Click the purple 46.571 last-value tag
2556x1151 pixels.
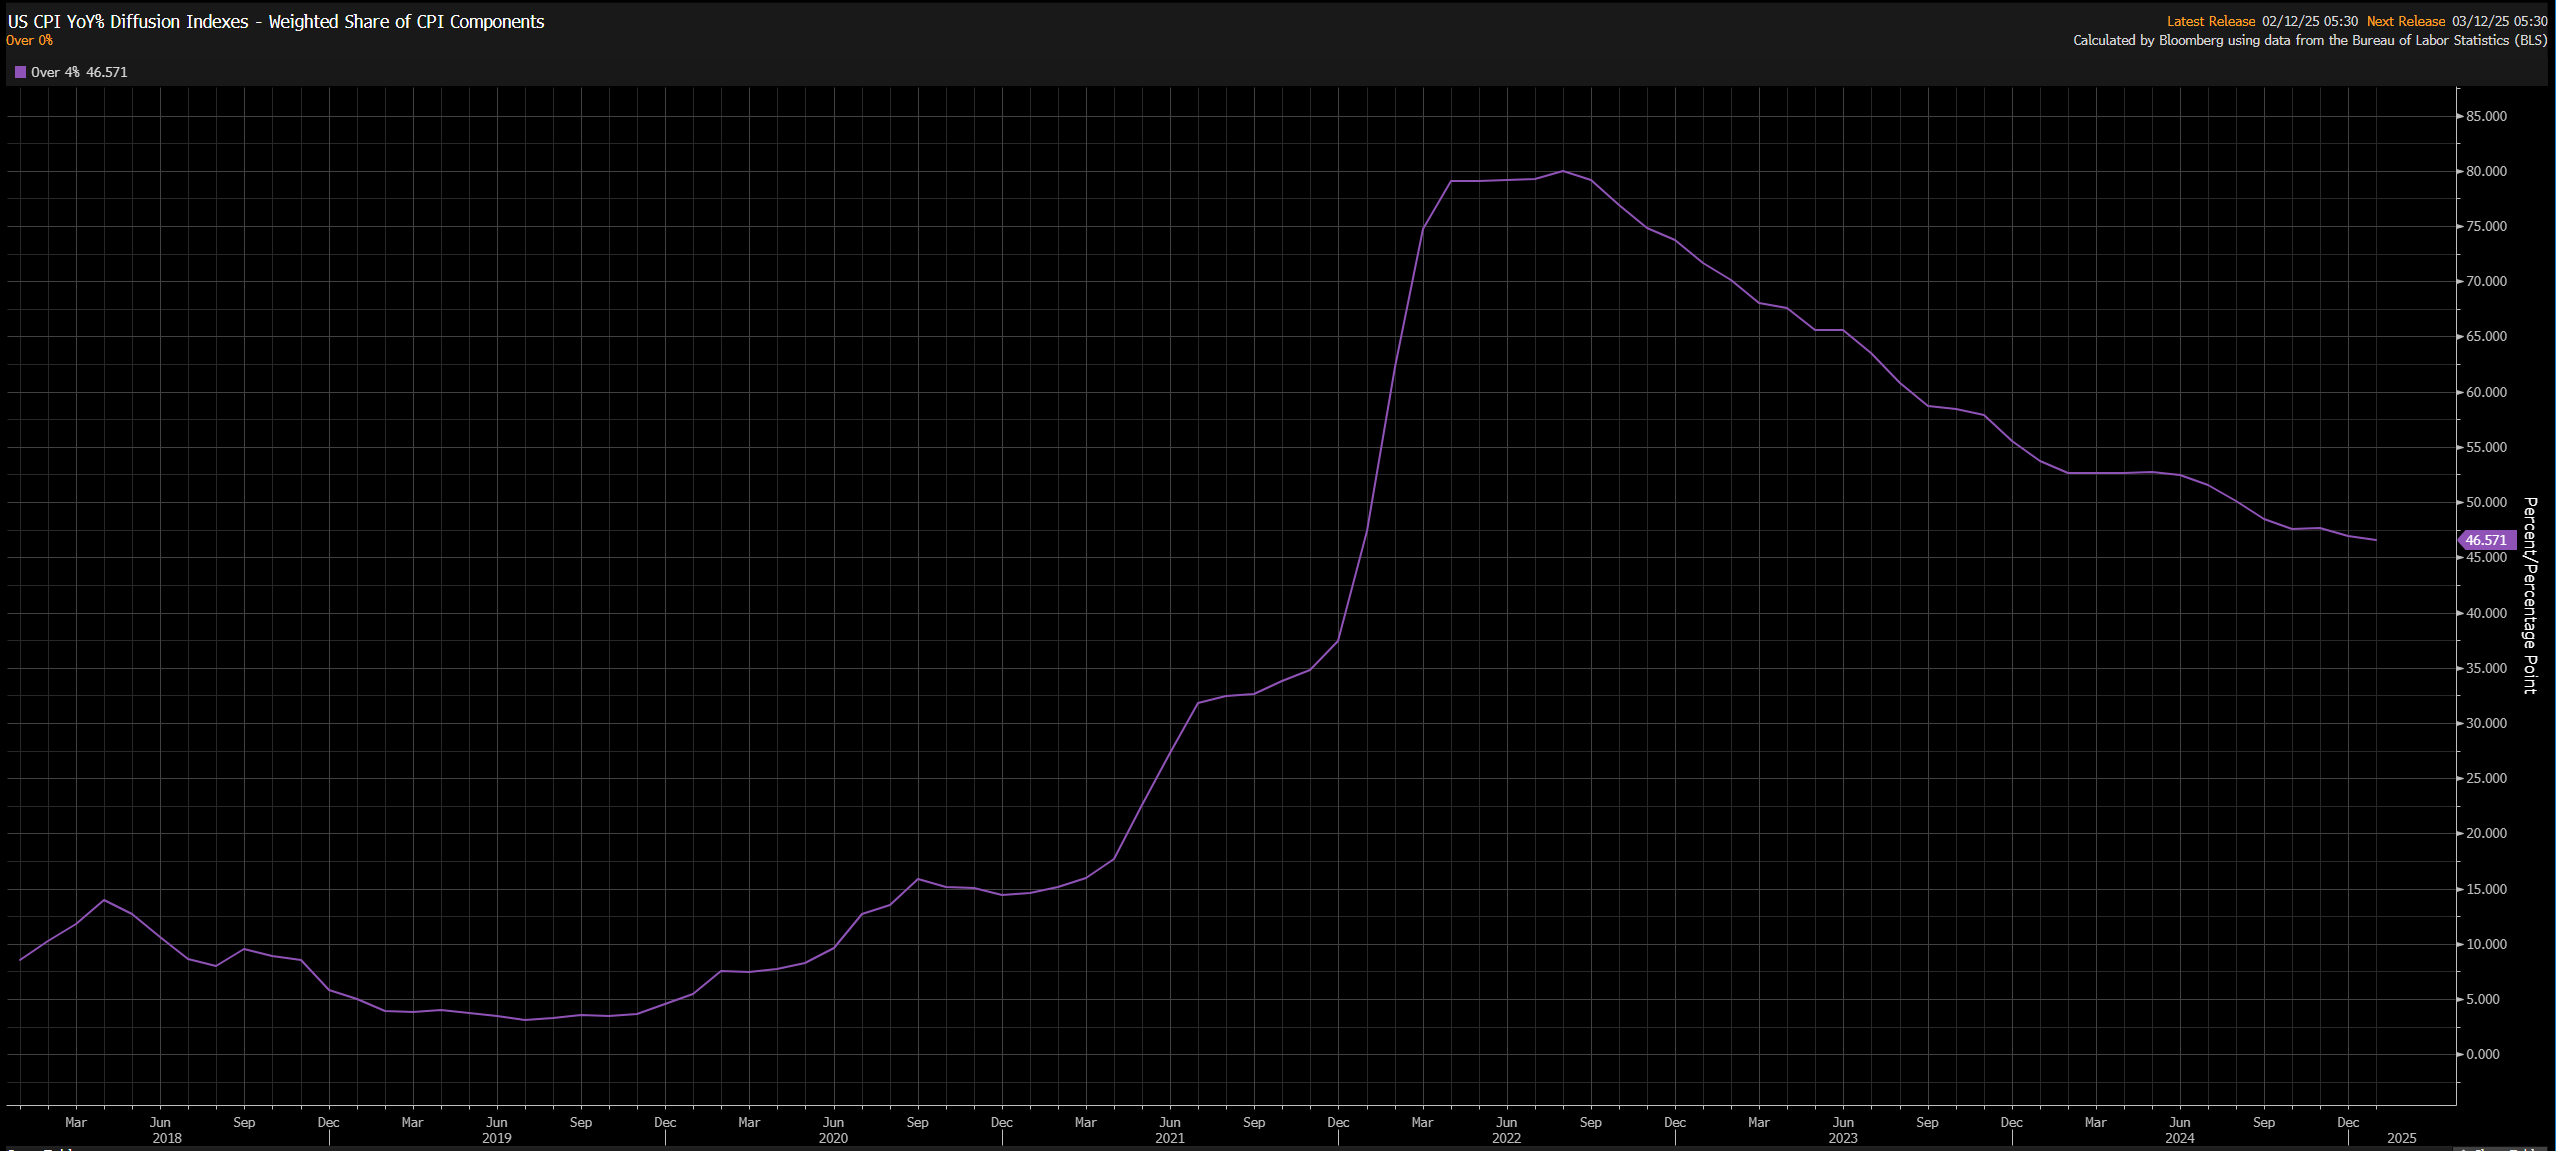pos(2486,540)
